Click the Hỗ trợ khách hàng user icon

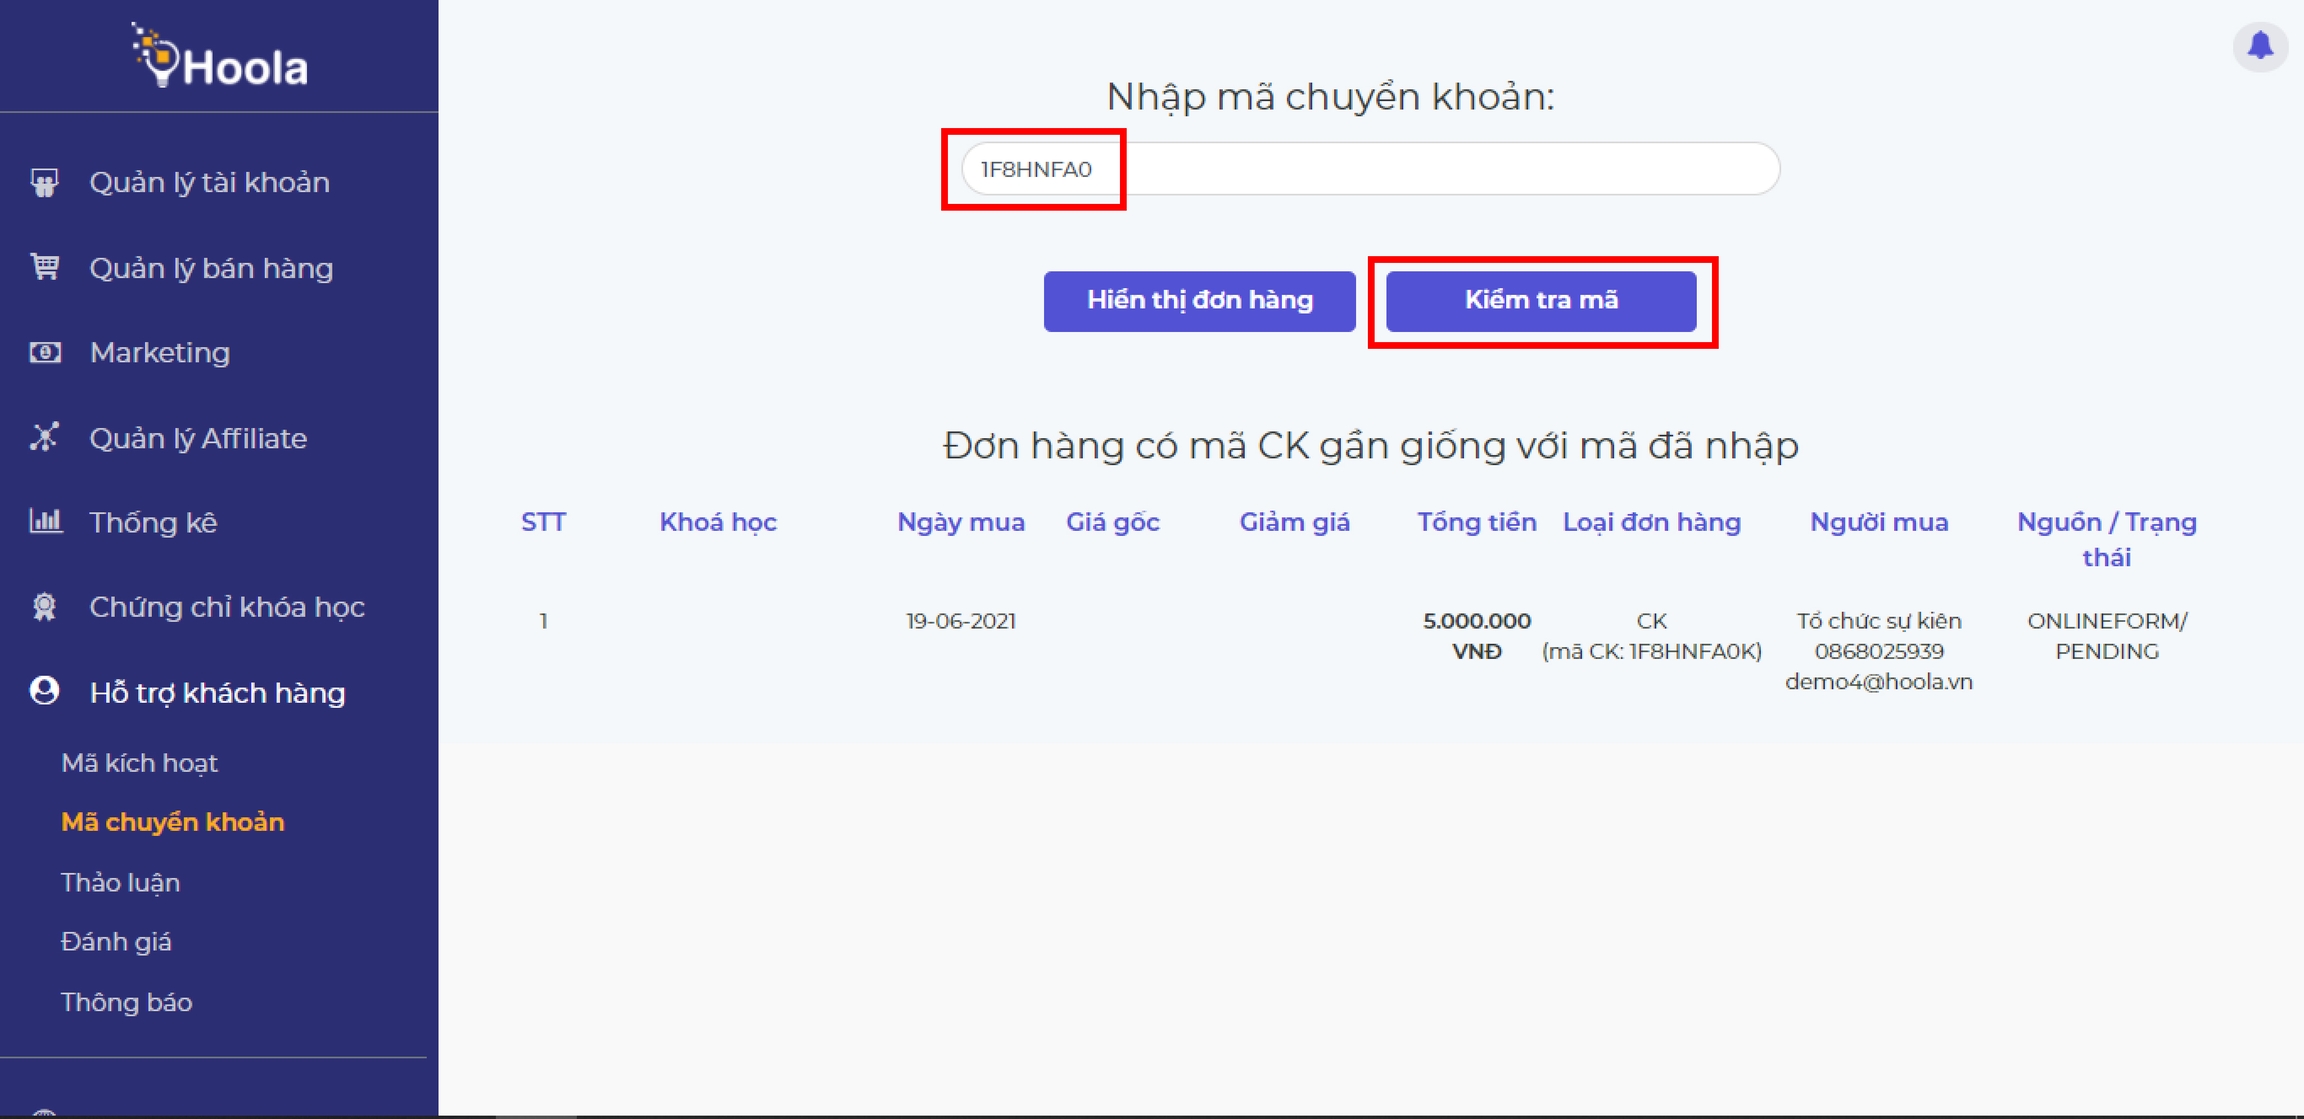pos(44,691)
